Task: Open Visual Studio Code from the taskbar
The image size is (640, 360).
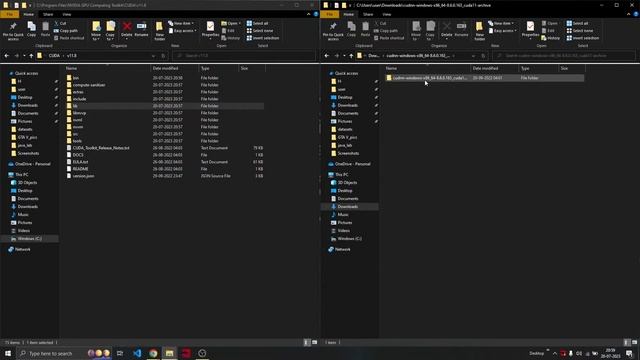Action: pos(137,353)
